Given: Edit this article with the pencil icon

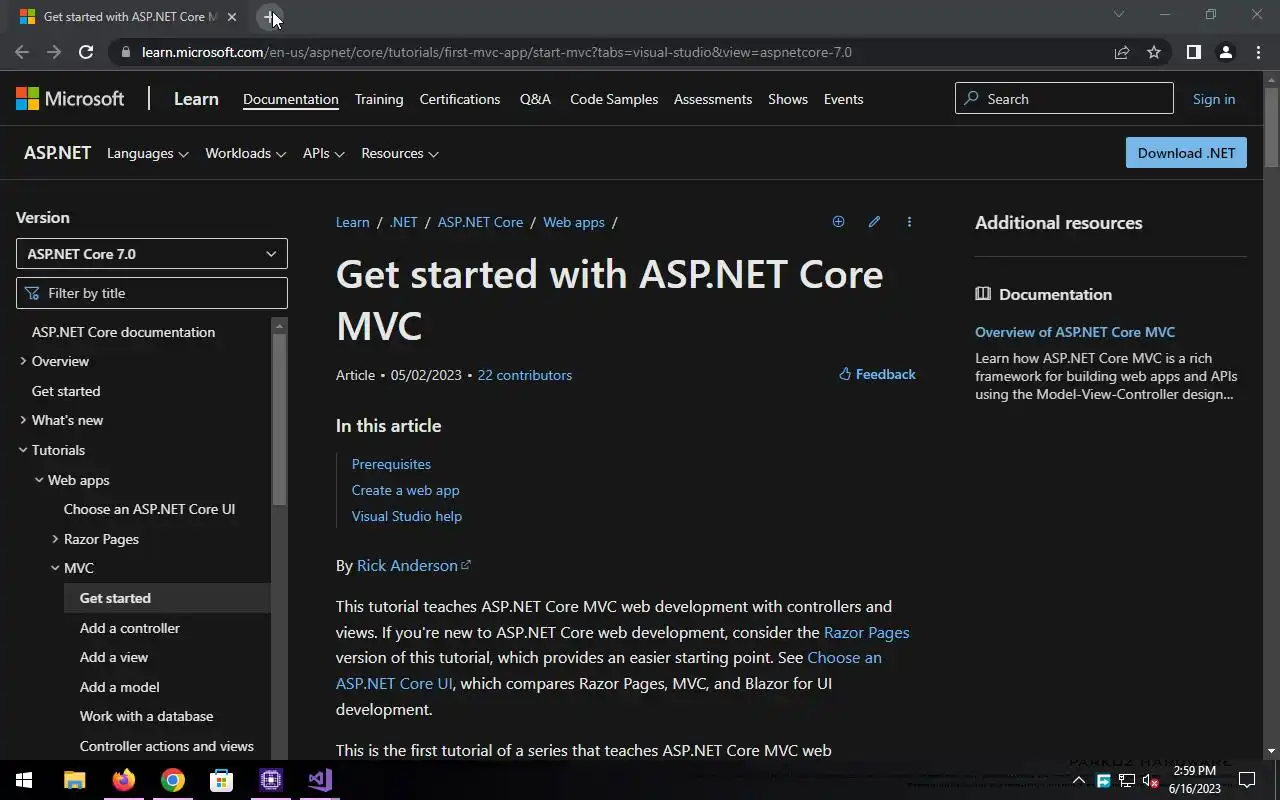Looking at the screenshot, I should pos(874,222).
